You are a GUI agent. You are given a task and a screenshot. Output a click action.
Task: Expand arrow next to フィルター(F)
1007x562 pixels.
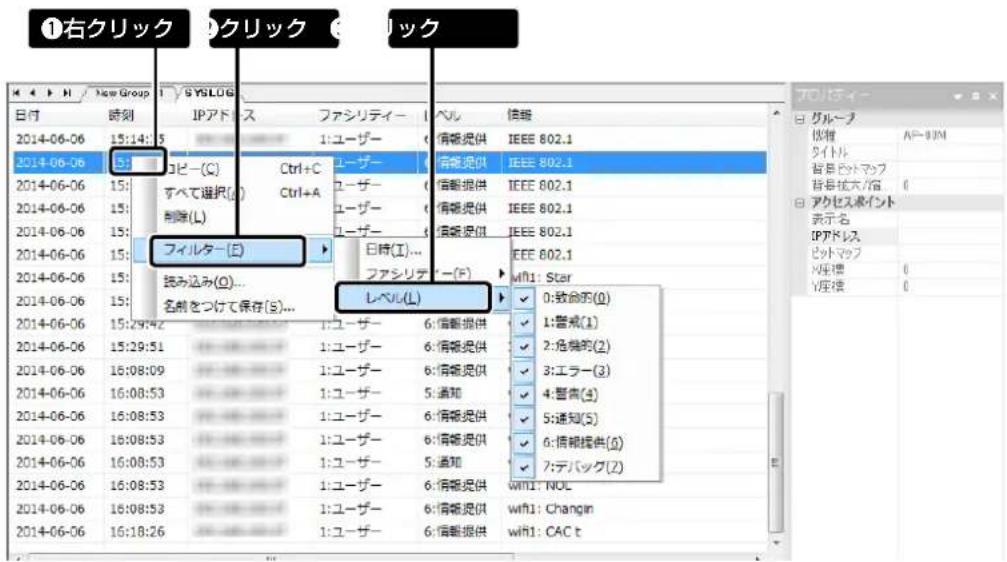click(x=325, y=250)
